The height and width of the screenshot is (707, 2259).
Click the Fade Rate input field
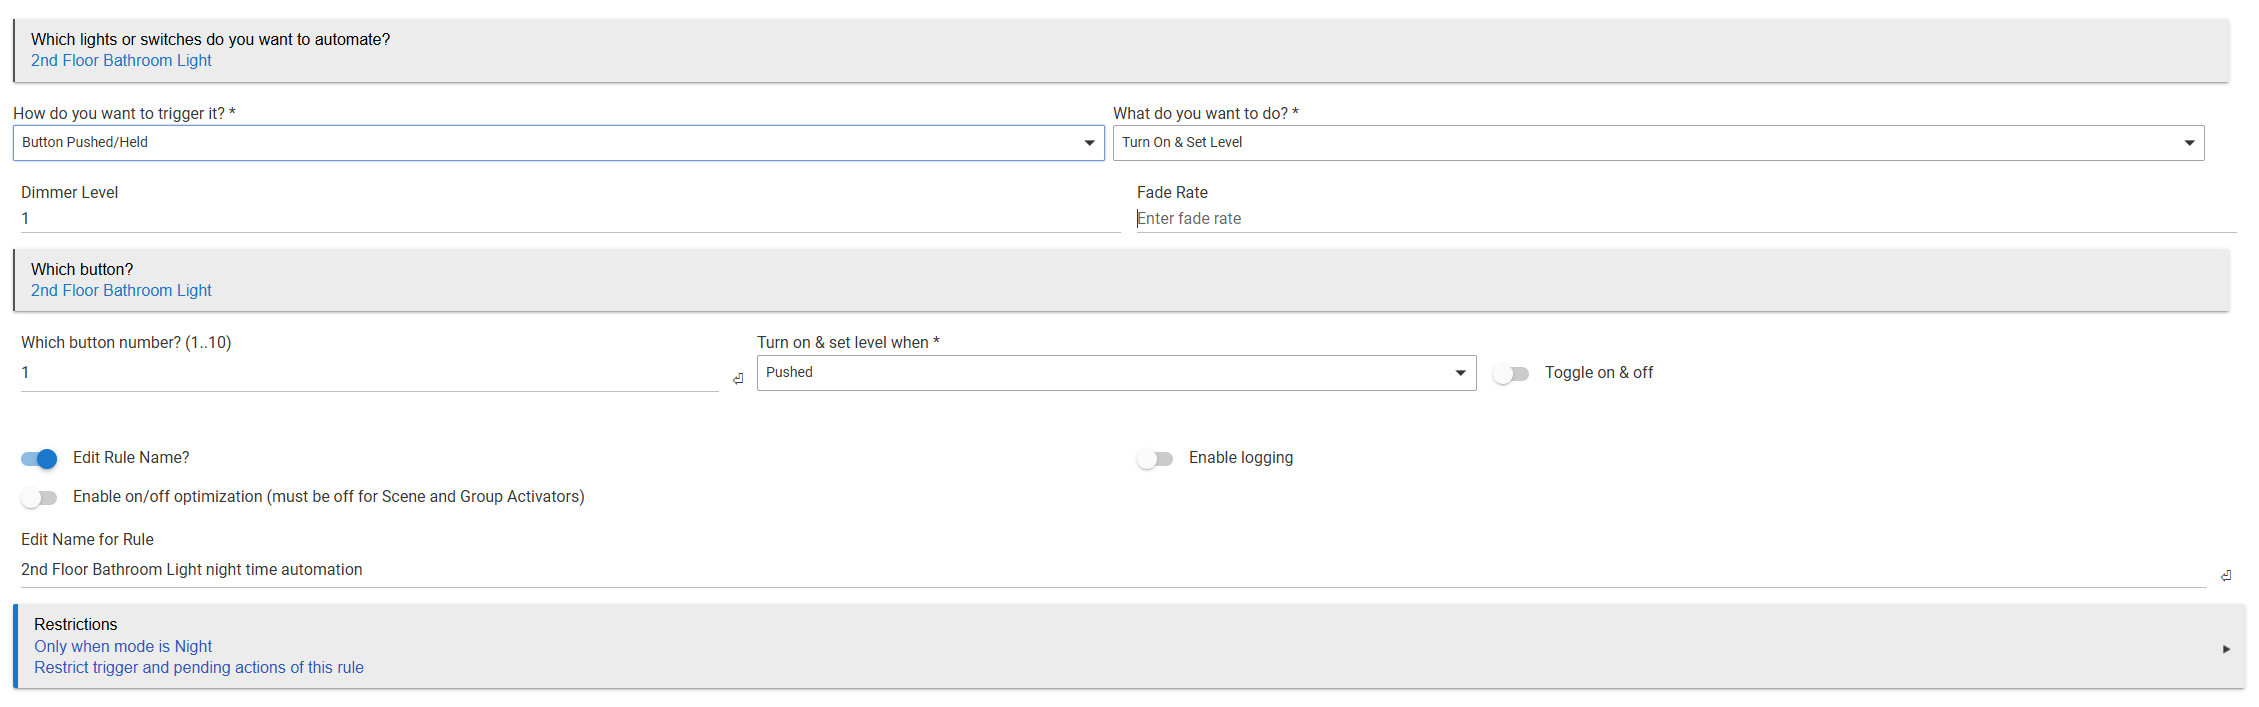pyautogui.click(x=1686, y=219)
